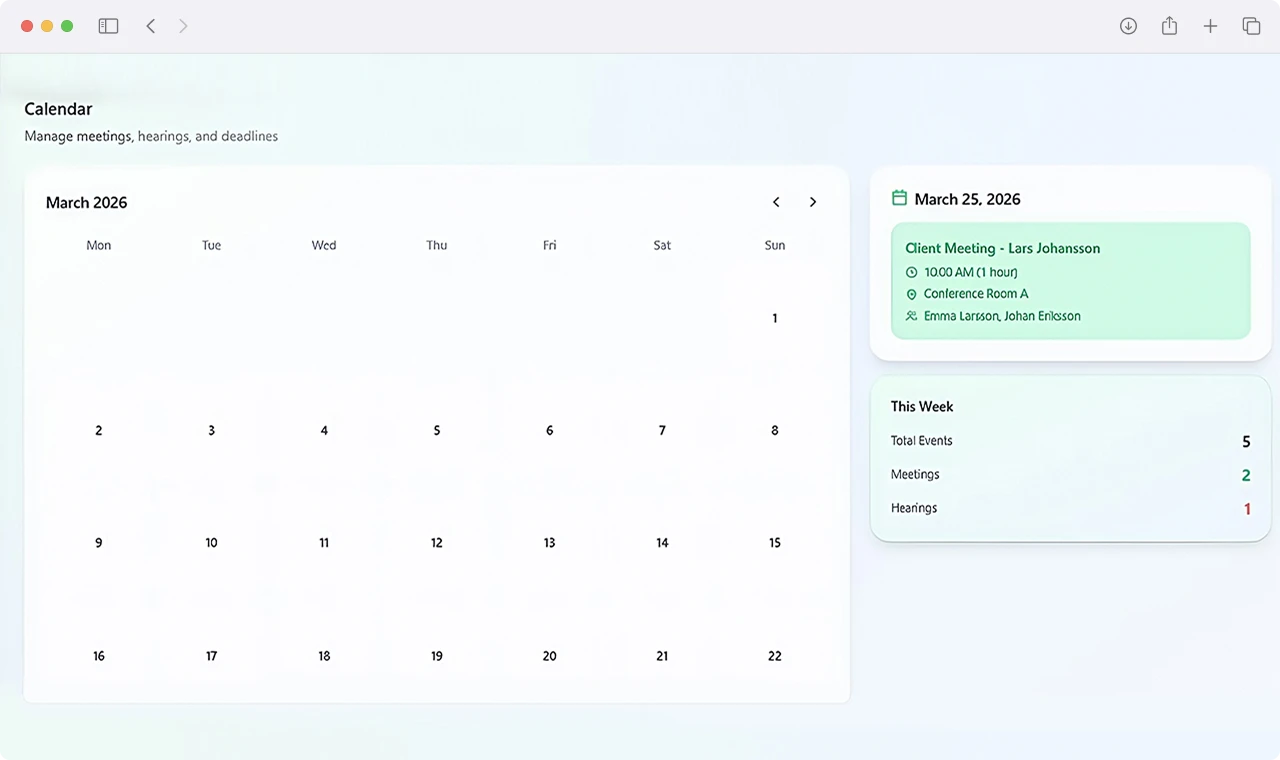
Task: Open the downloads icon in the toolbar
Action: [1128, 26]
